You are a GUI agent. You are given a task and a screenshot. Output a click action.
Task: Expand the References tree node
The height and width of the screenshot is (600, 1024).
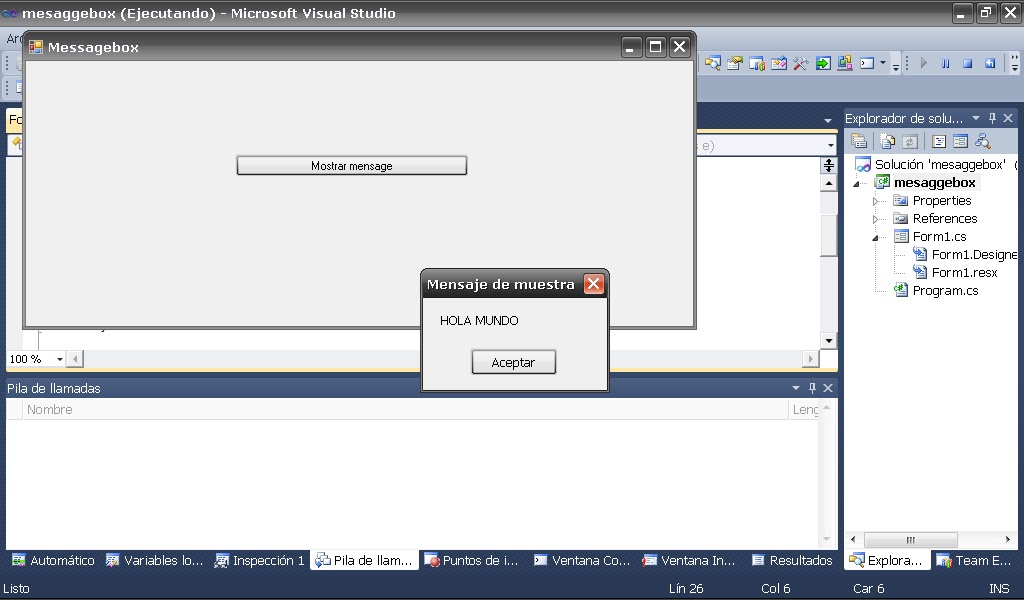click(877, 218)
